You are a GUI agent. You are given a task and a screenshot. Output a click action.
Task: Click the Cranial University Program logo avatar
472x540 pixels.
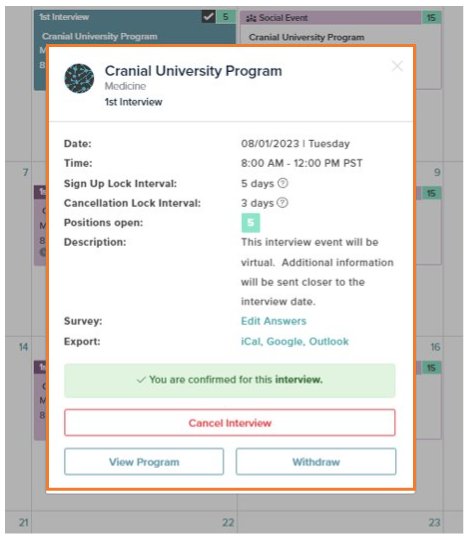click(x=79, y=79)
